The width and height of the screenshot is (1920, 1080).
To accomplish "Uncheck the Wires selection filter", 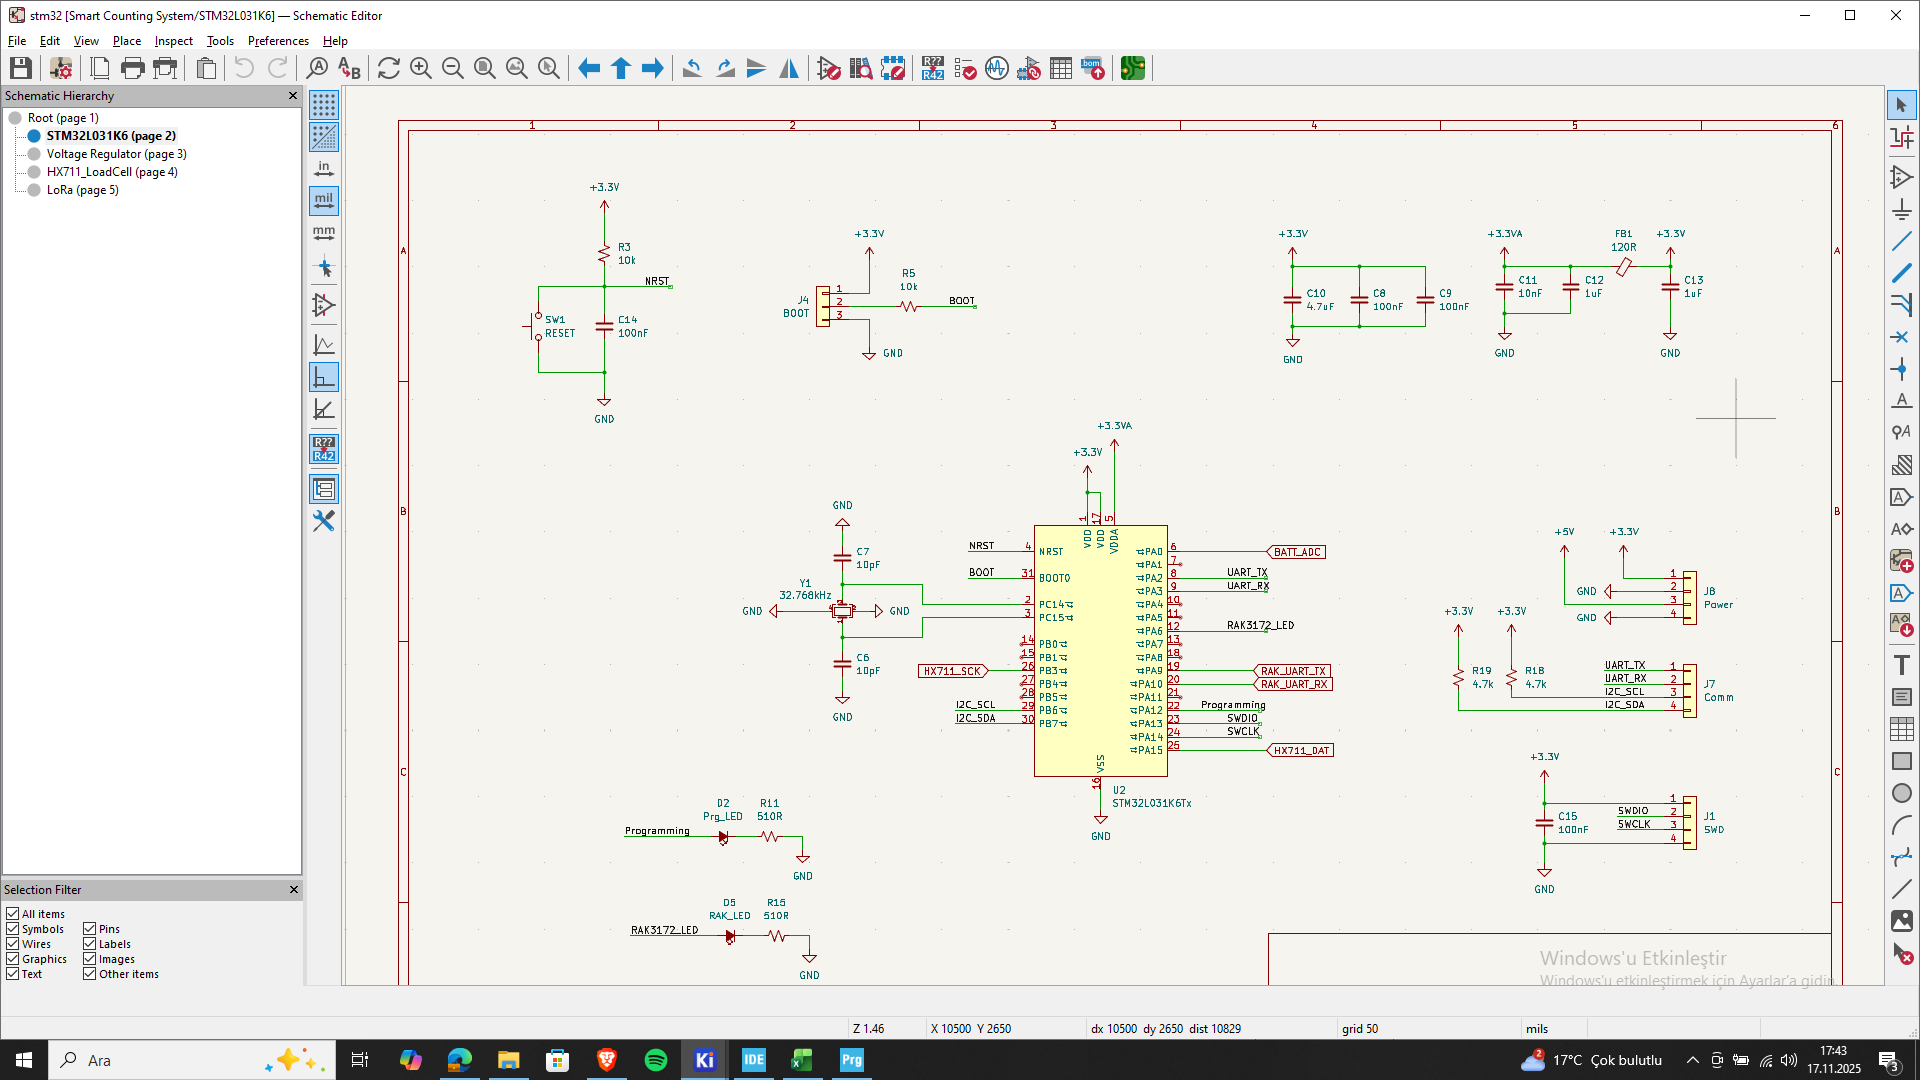I will click(13, 944).
